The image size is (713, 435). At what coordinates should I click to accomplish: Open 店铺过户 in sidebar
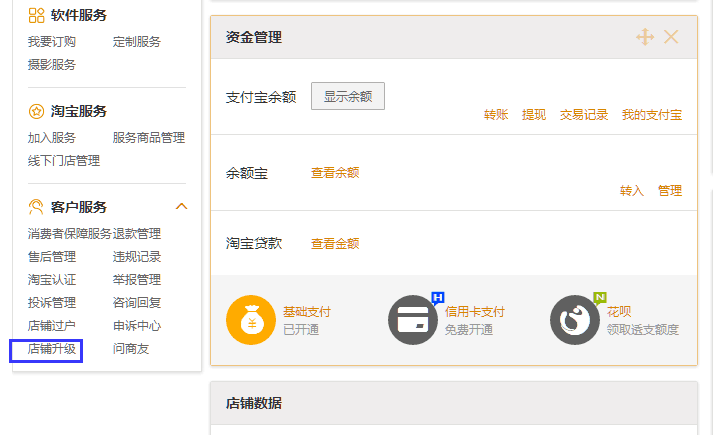tap(52, 326)
